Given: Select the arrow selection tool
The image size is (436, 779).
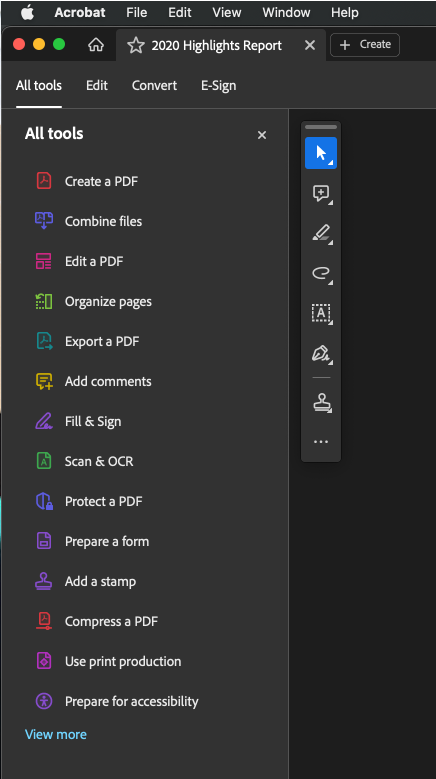Looking at the screenshot, I should 321,153.
